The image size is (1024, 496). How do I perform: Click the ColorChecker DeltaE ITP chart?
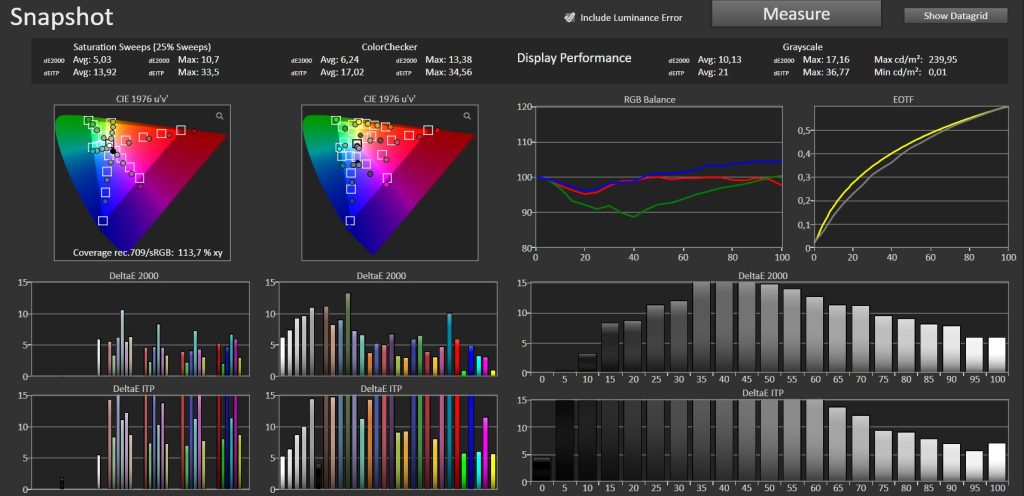(x=387, y=442)
